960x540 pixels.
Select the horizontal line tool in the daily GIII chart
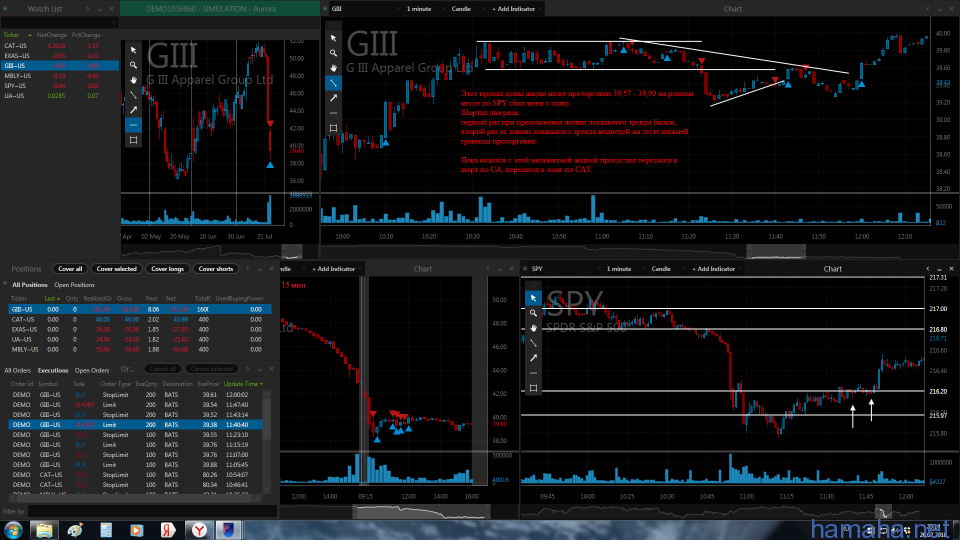click(x=133, y=125)
